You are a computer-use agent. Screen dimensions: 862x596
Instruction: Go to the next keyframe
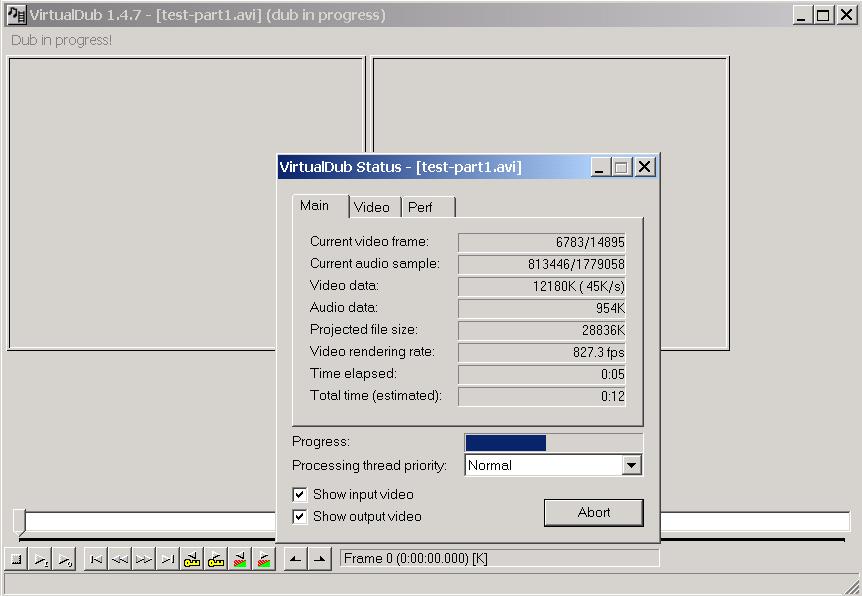pos(216,559)
